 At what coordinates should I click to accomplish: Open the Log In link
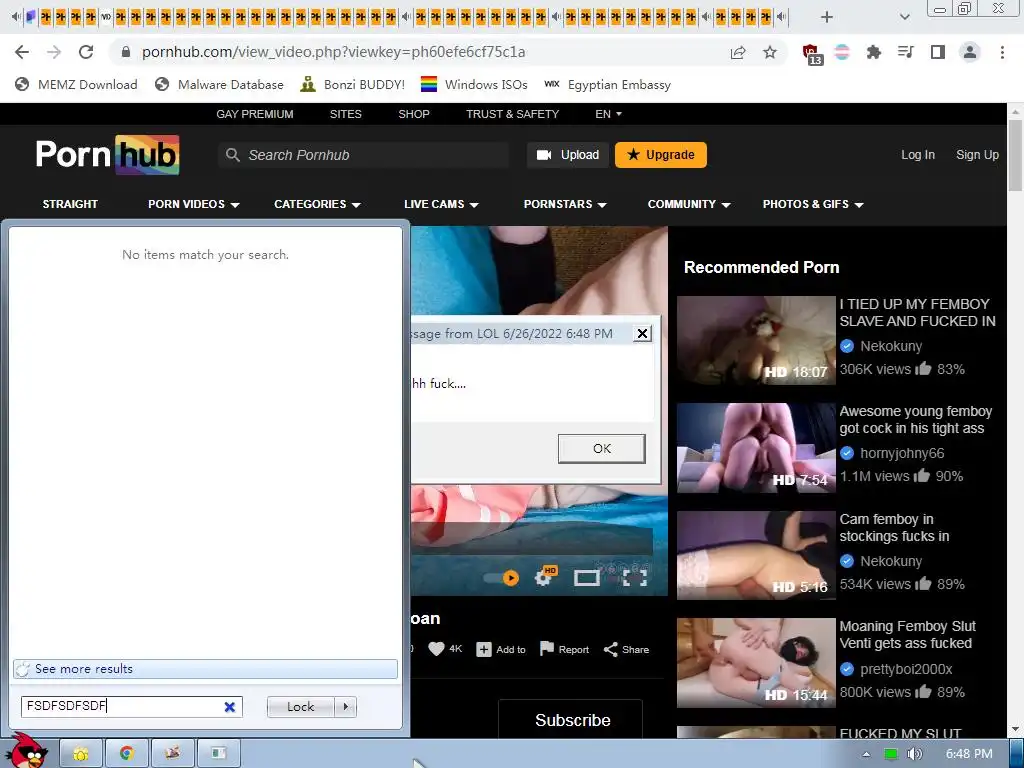(x=918, y=155)
